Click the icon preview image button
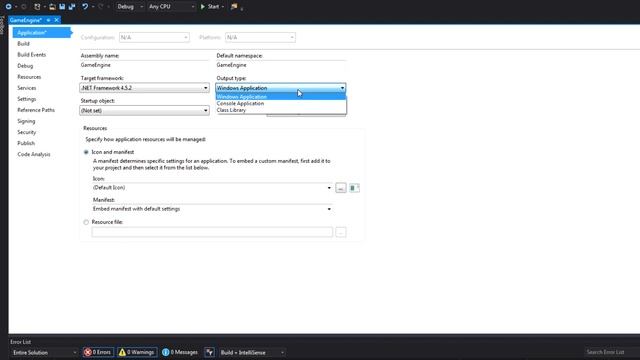 click(x=354, y=188)
